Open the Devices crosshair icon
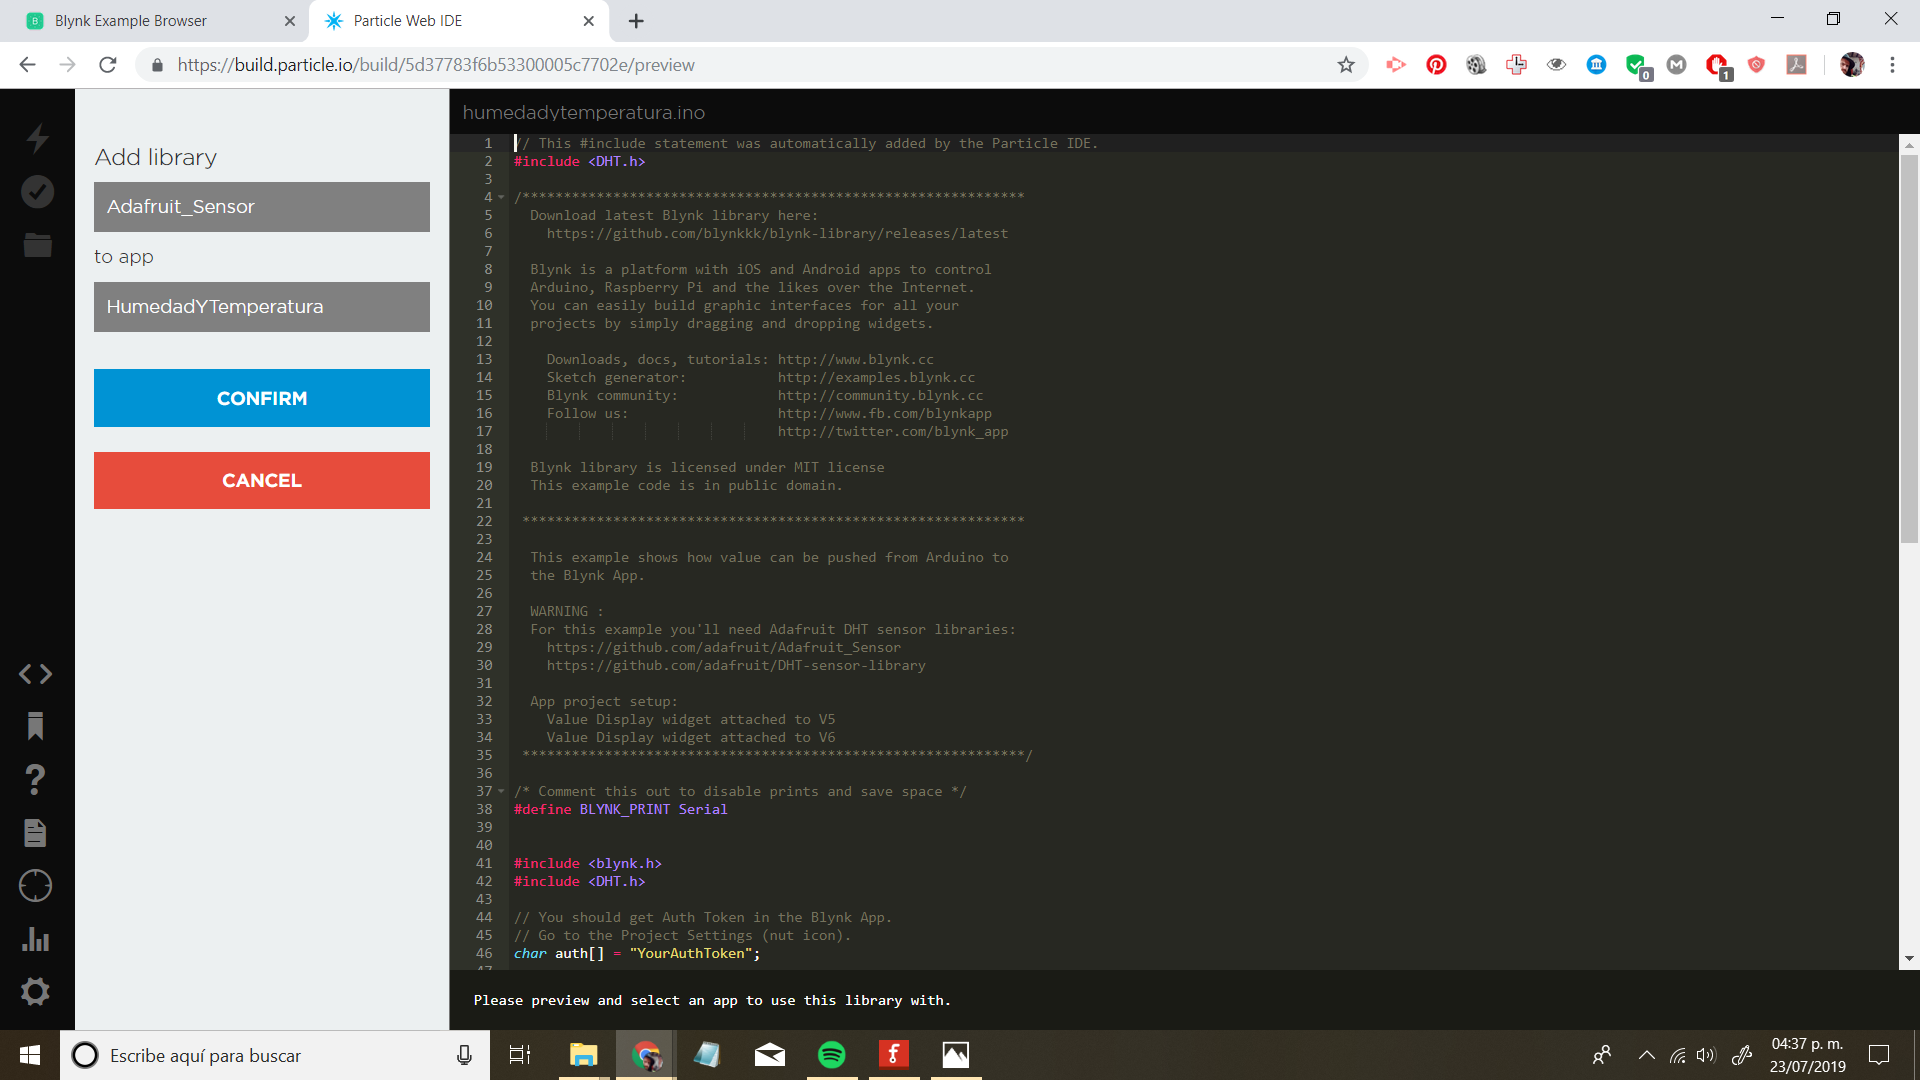 coord(35,886)
